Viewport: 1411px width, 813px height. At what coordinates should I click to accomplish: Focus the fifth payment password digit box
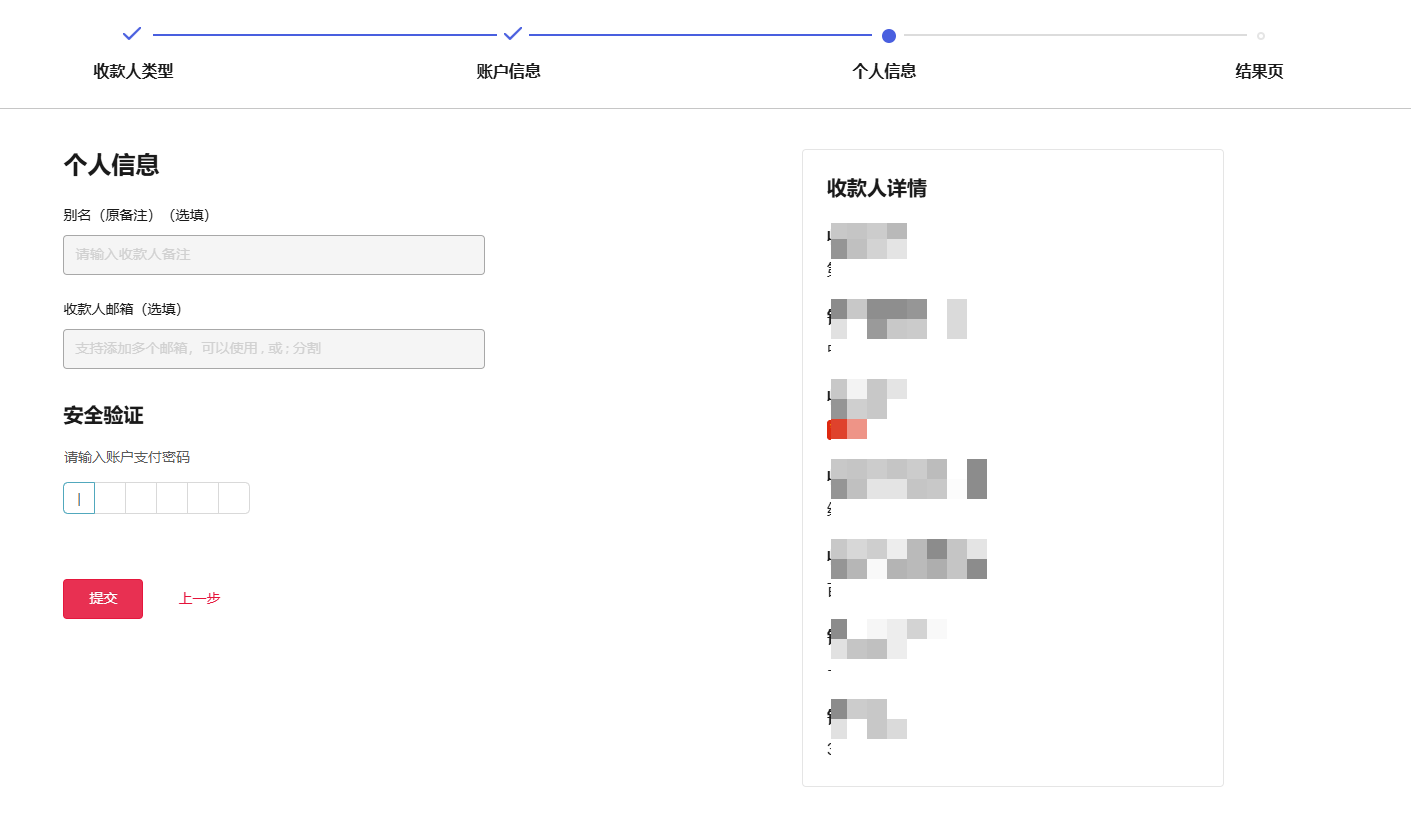tap(203, 498)
